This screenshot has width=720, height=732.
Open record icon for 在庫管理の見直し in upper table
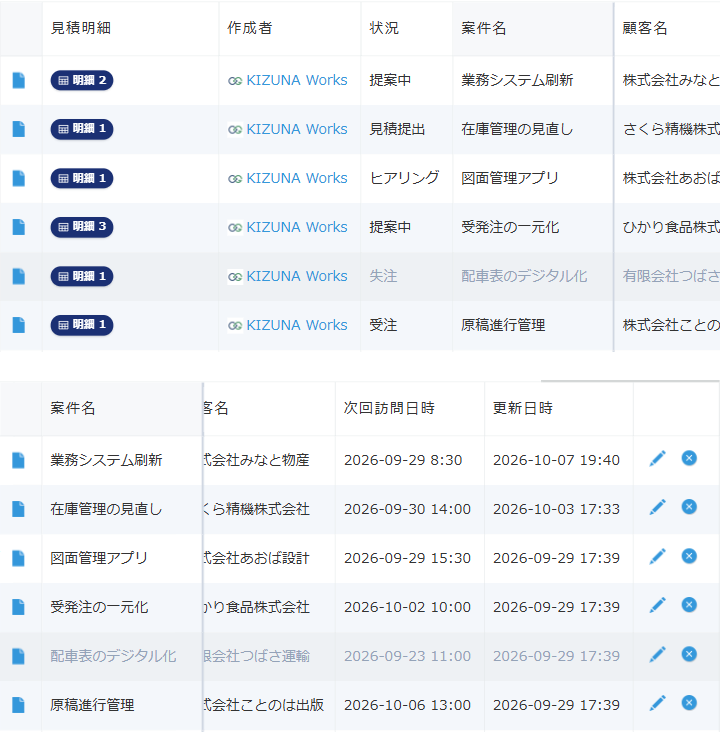pyautogui.click(x=19, y=129)
